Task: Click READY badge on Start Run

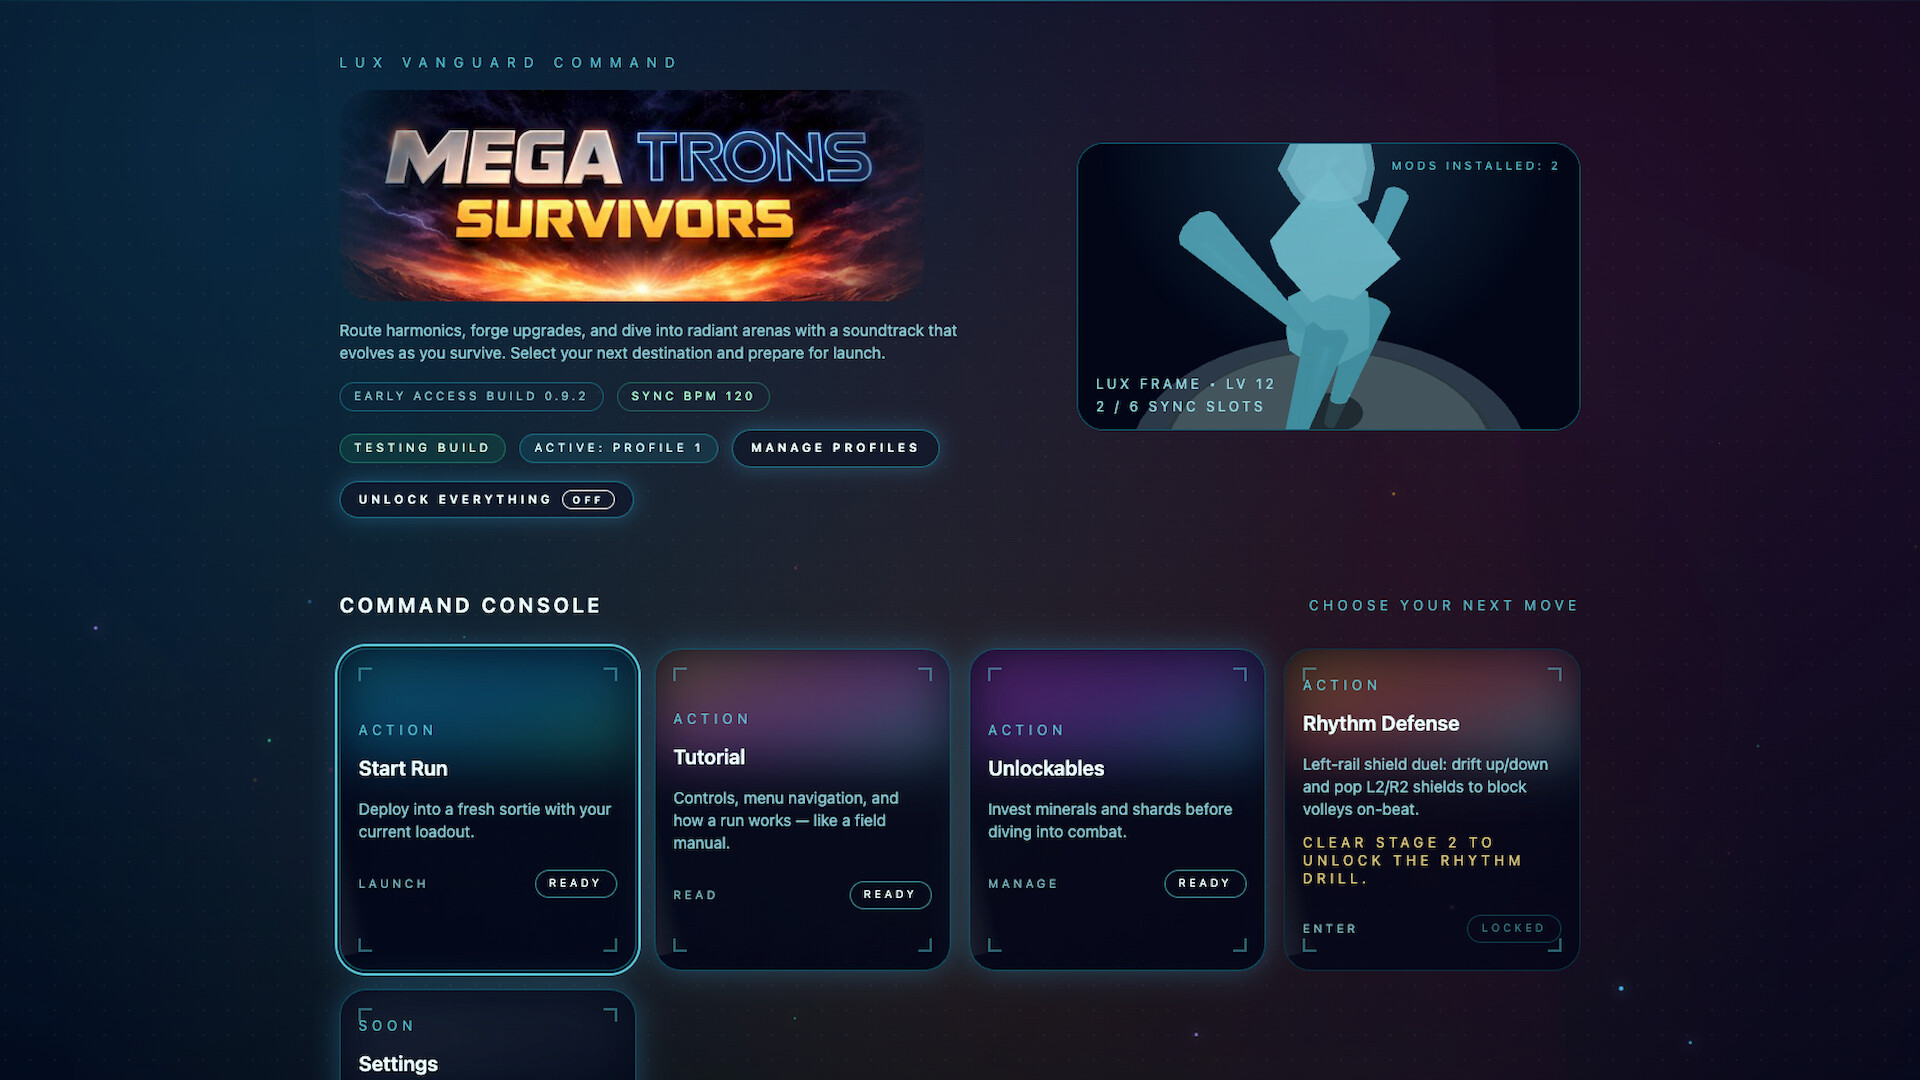Action: pyautogui.click(x=575, y=883)
